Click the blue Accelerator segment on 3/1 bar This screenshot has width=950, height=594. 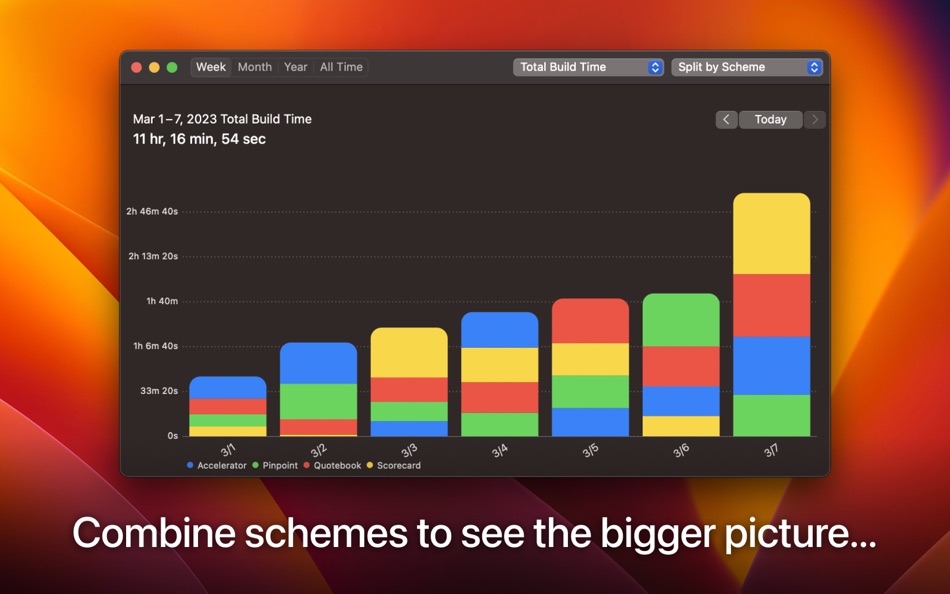pyautogui.click(x=228, y=387)
